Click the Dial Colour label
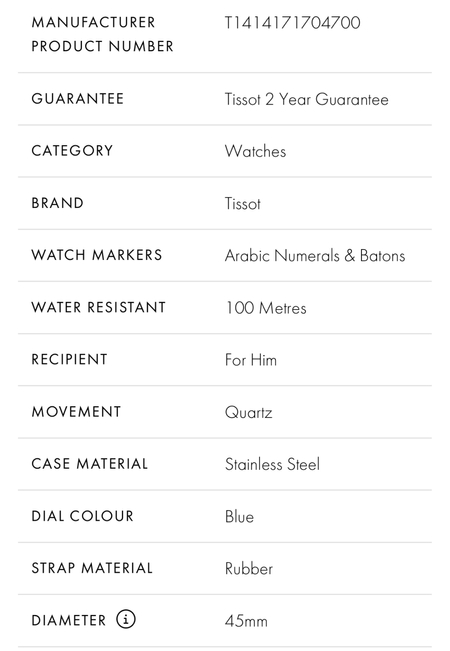Viewport: 450px width, 651px height. click(83, 516)
